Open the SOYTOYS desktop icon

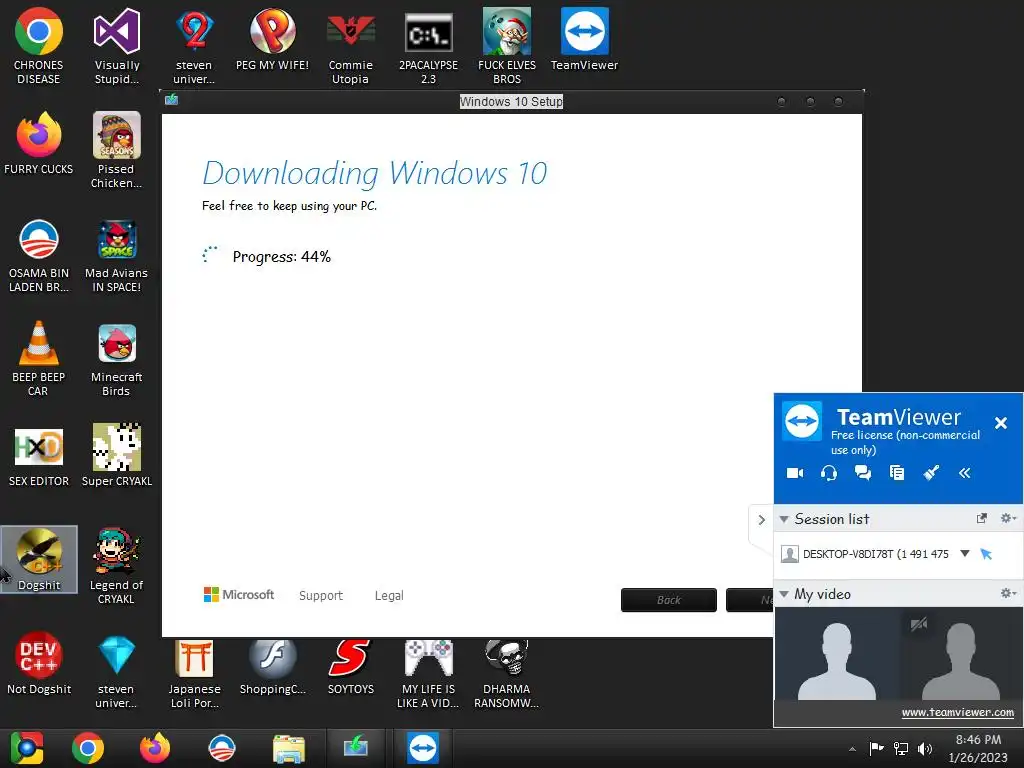(351, 665)
